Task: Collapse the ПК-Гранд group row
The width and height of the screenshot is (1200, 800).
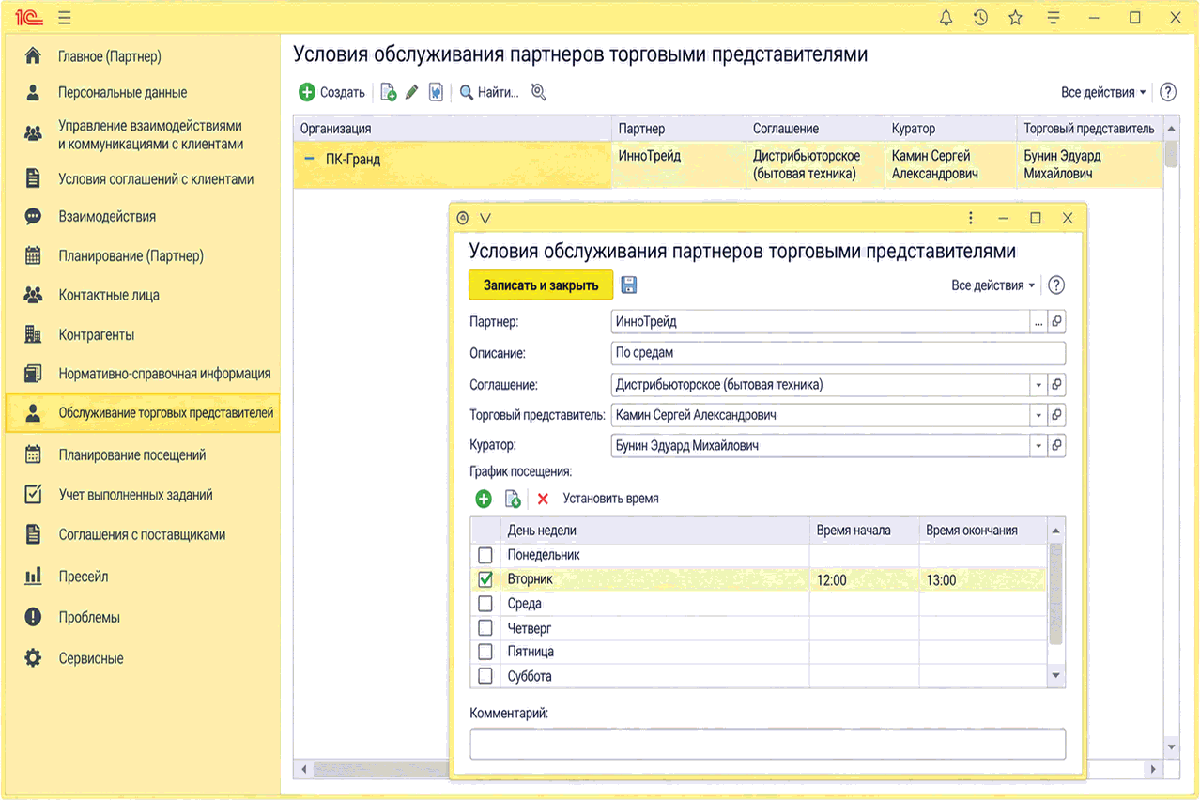Action: 309,159
